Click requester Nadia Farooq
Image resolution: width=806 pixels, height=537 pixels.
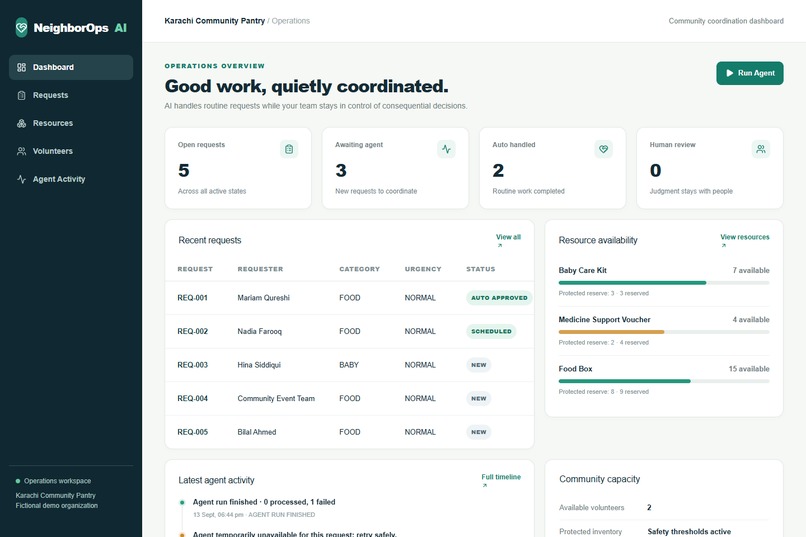coord(260,331)
